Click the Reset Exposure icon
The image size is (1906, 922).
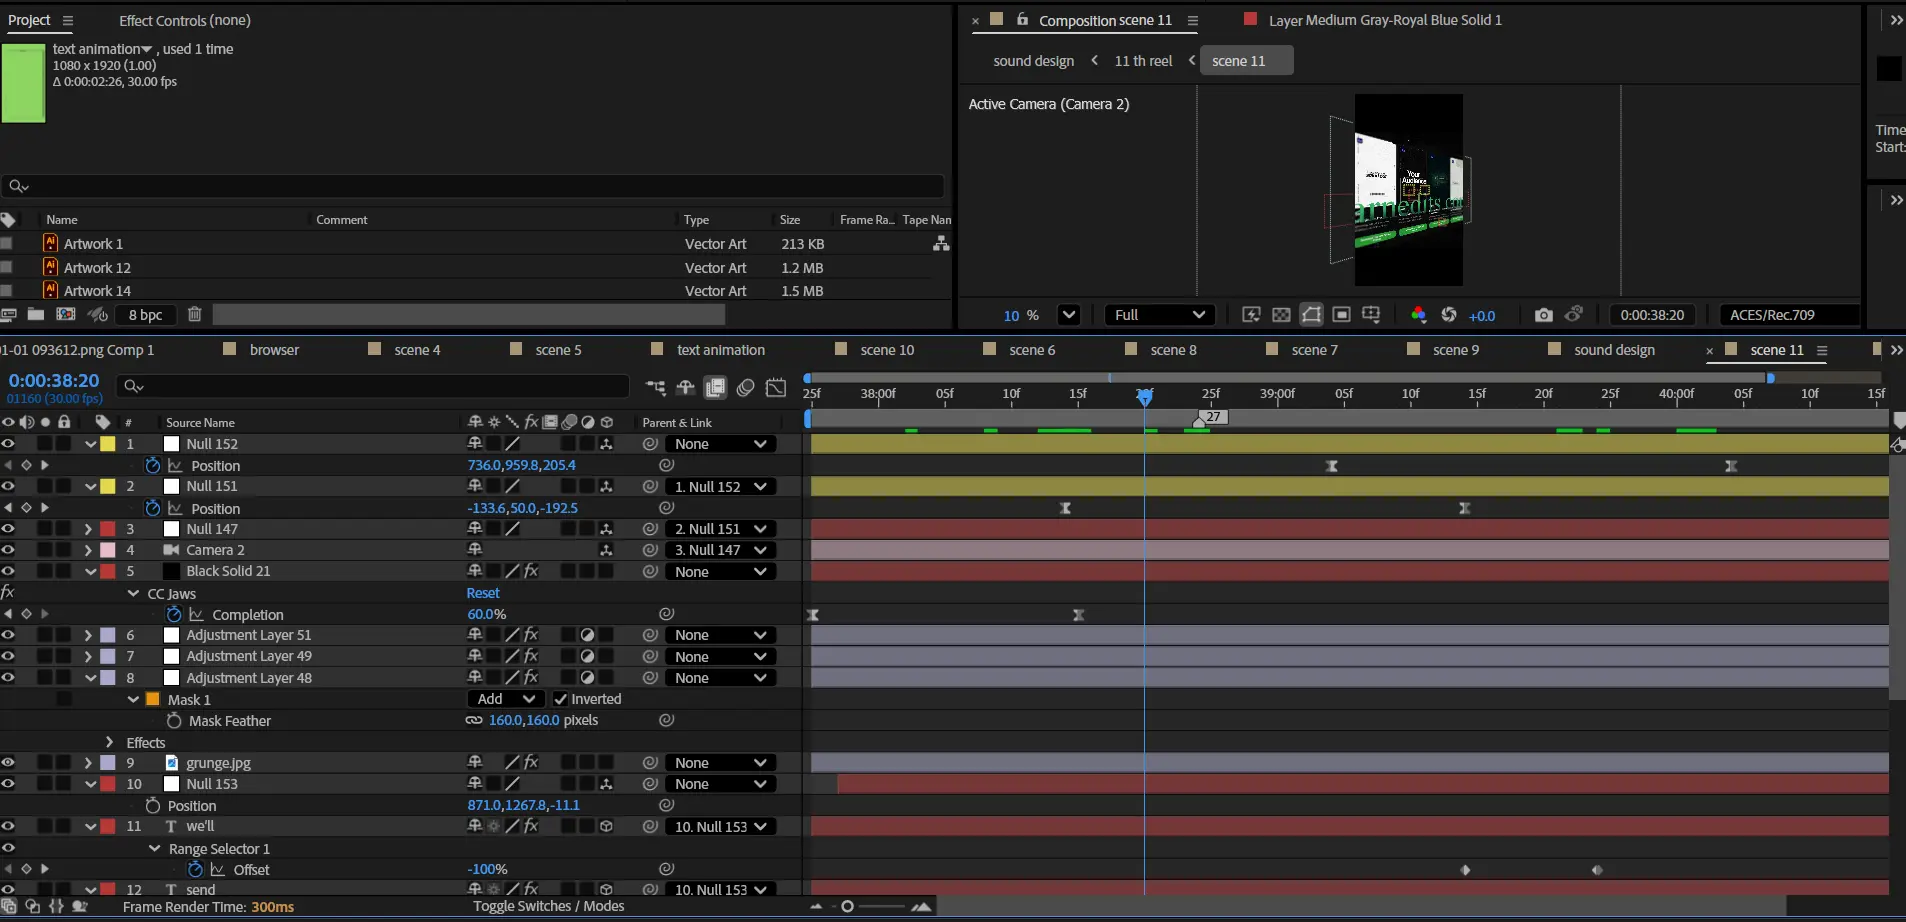1448,315
